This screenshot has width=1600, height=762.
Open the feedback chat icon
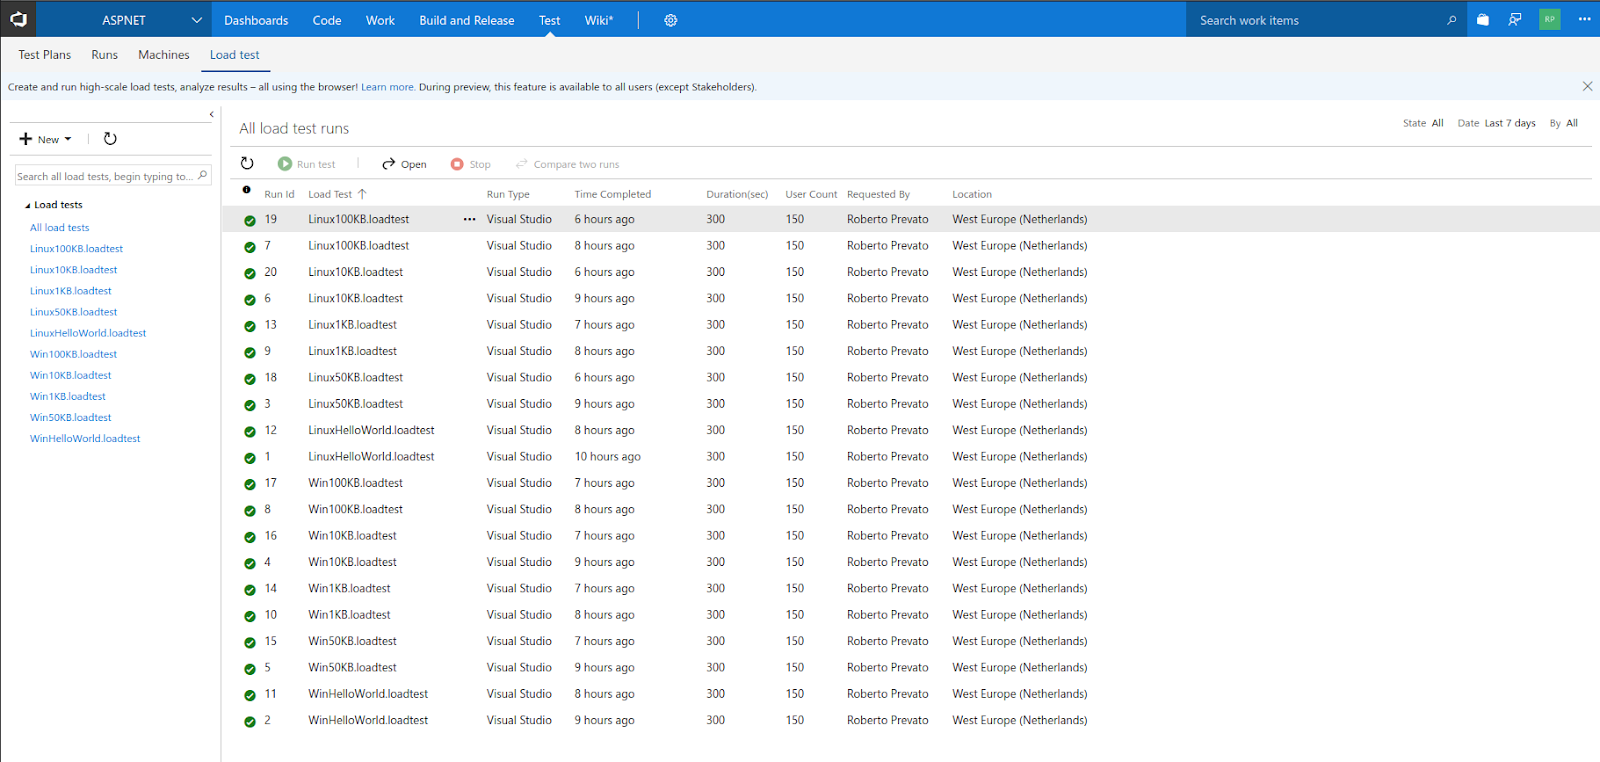1515,20
